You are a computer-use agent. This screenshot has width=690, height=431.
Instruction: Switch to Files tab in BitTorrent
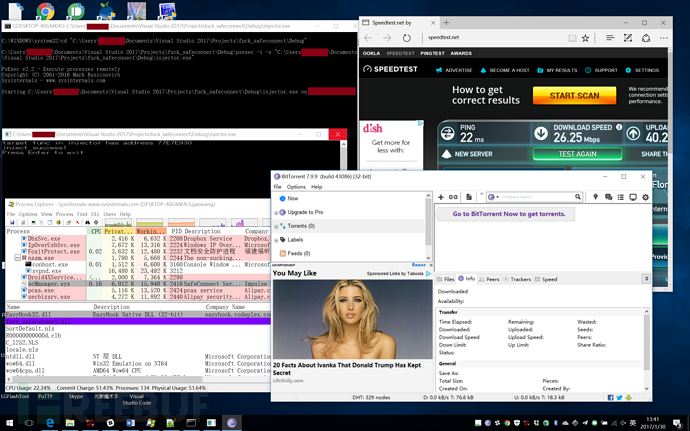point(446,279)
